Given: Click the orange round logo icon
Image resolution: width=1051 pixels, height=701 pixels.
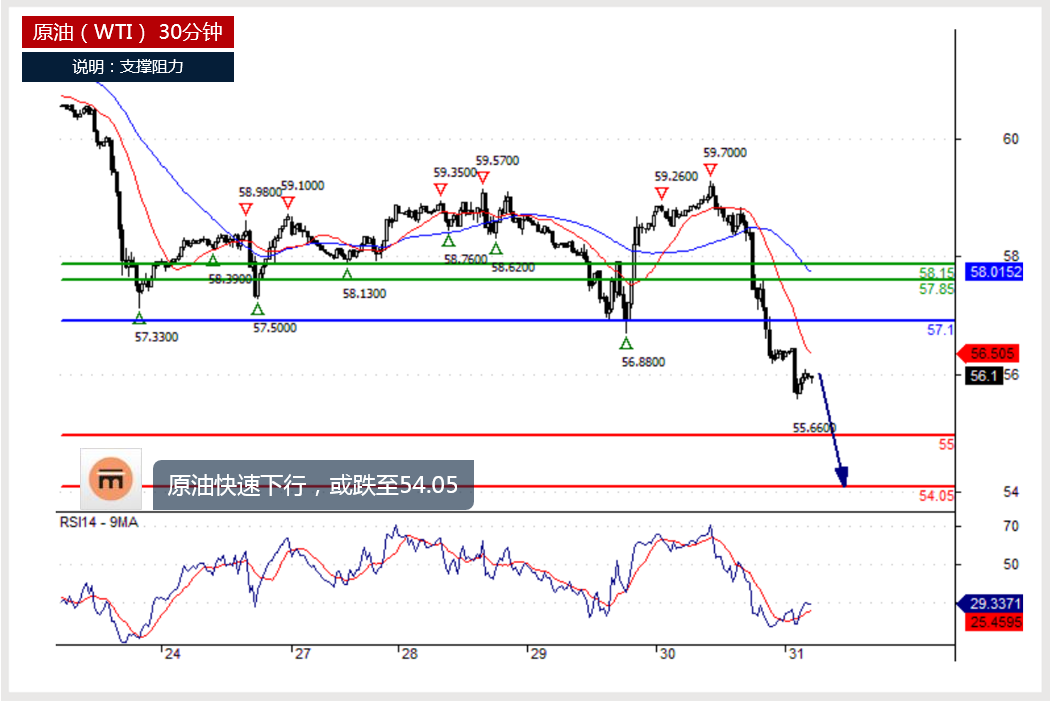Looking at the screenshot, I should click(x=111, y=479).
